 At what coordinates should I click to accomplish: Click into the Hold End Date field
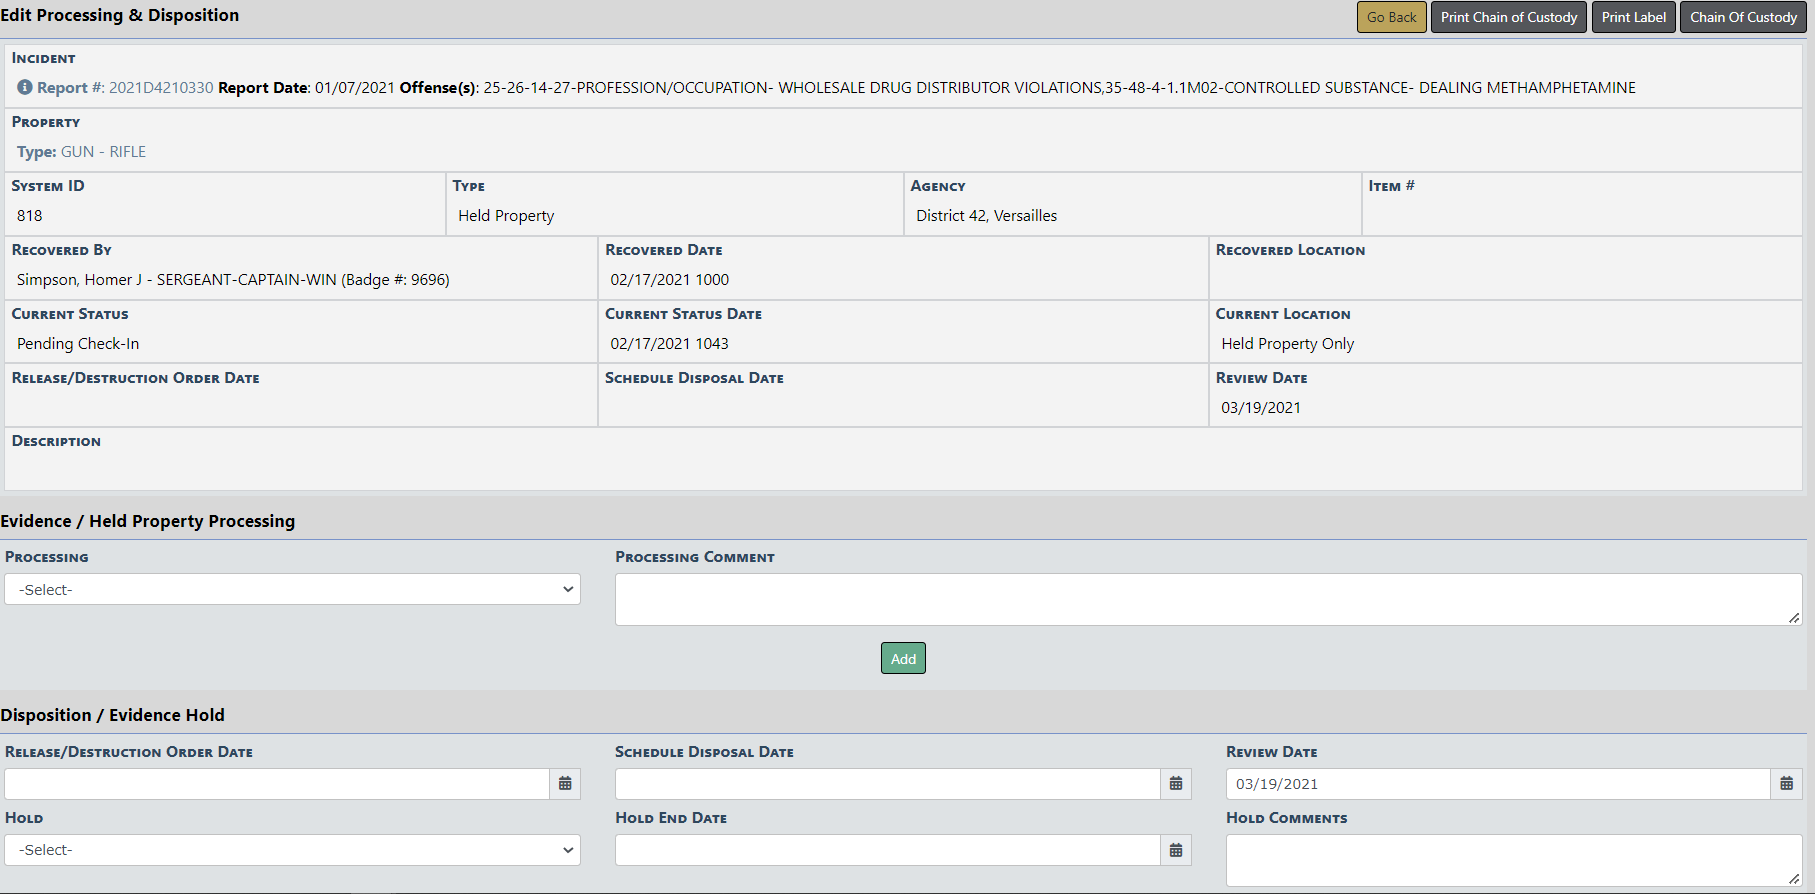pyautogui.click(x=887, y=850)
